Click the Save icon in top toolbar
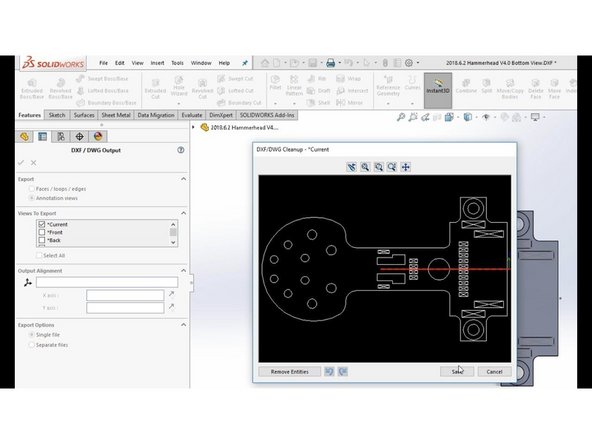Viewport: 592px width, 444px height. [x=313, y=63]
